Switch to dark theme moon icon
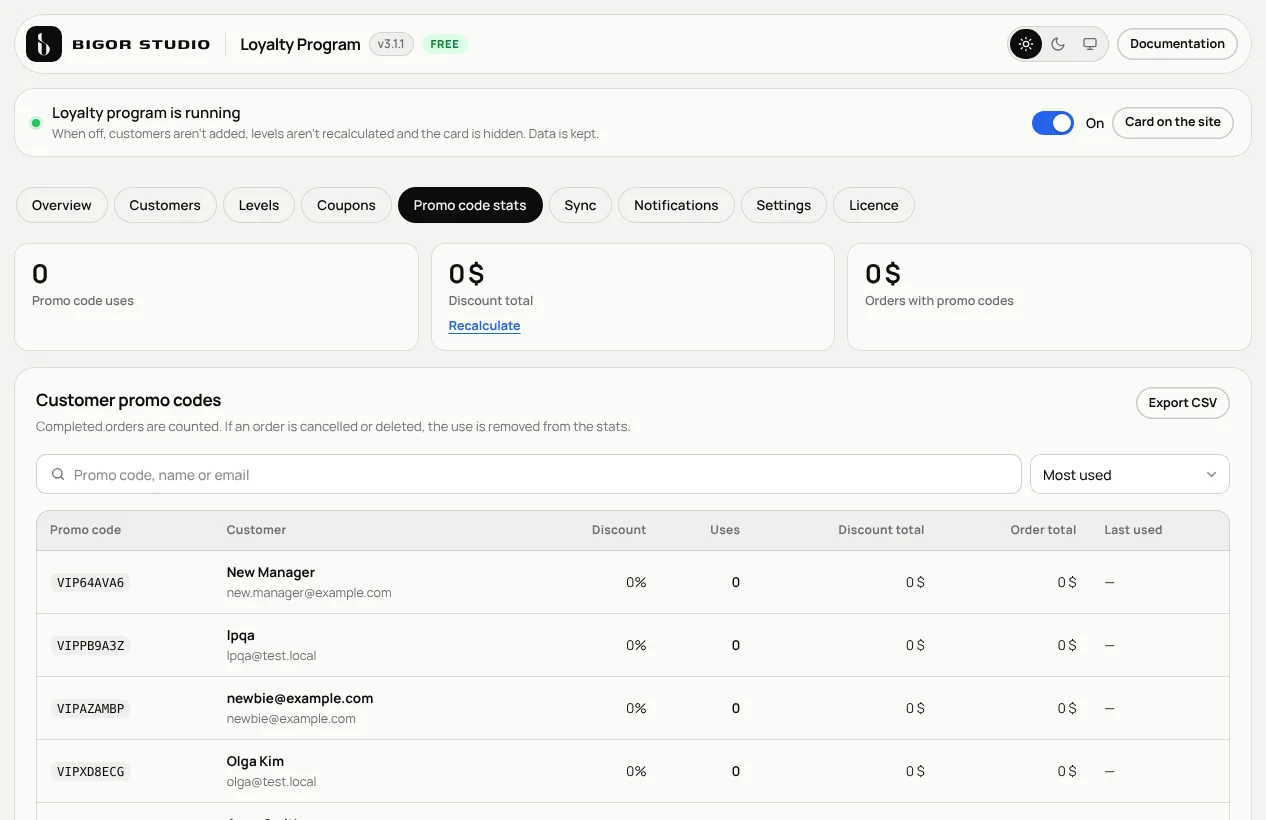The height and width of the screenshot is (820, 1266). coord(1058,44)
